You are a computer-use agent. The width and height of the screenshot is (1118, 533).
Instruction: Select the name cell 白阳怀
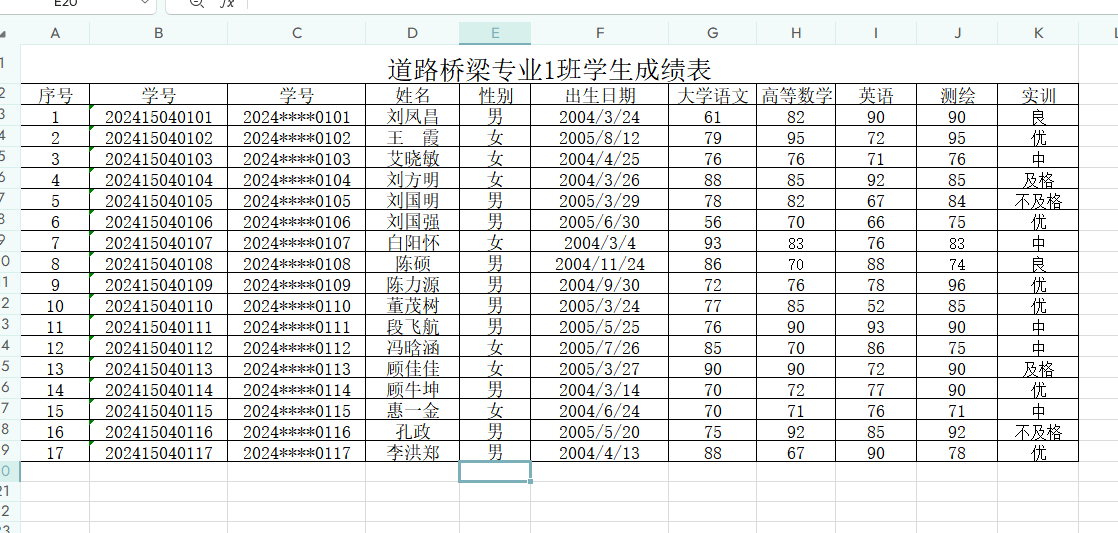(412, 242)
